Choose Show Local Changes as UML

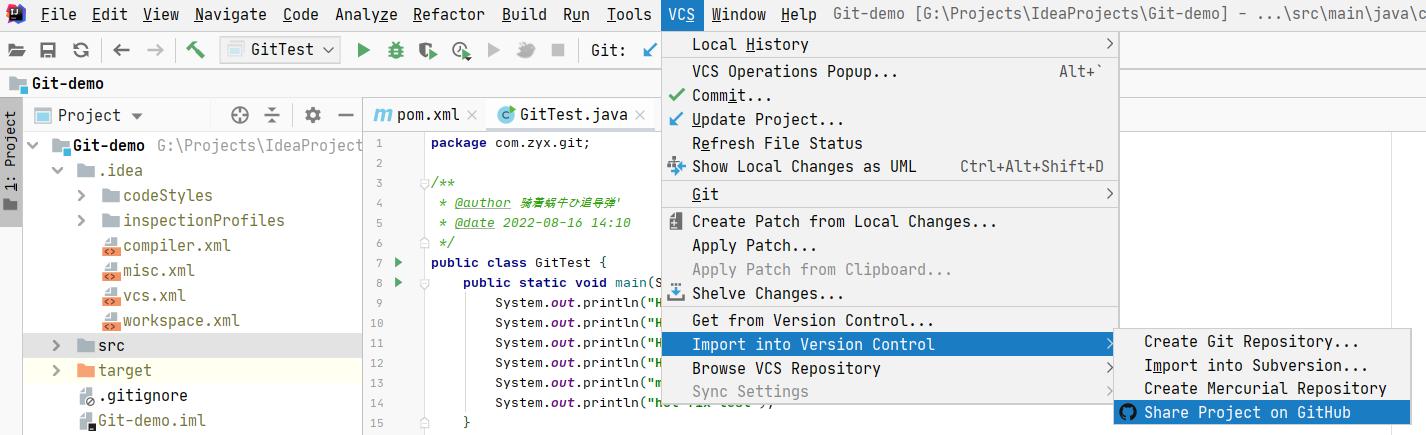(x=890, y=166)
